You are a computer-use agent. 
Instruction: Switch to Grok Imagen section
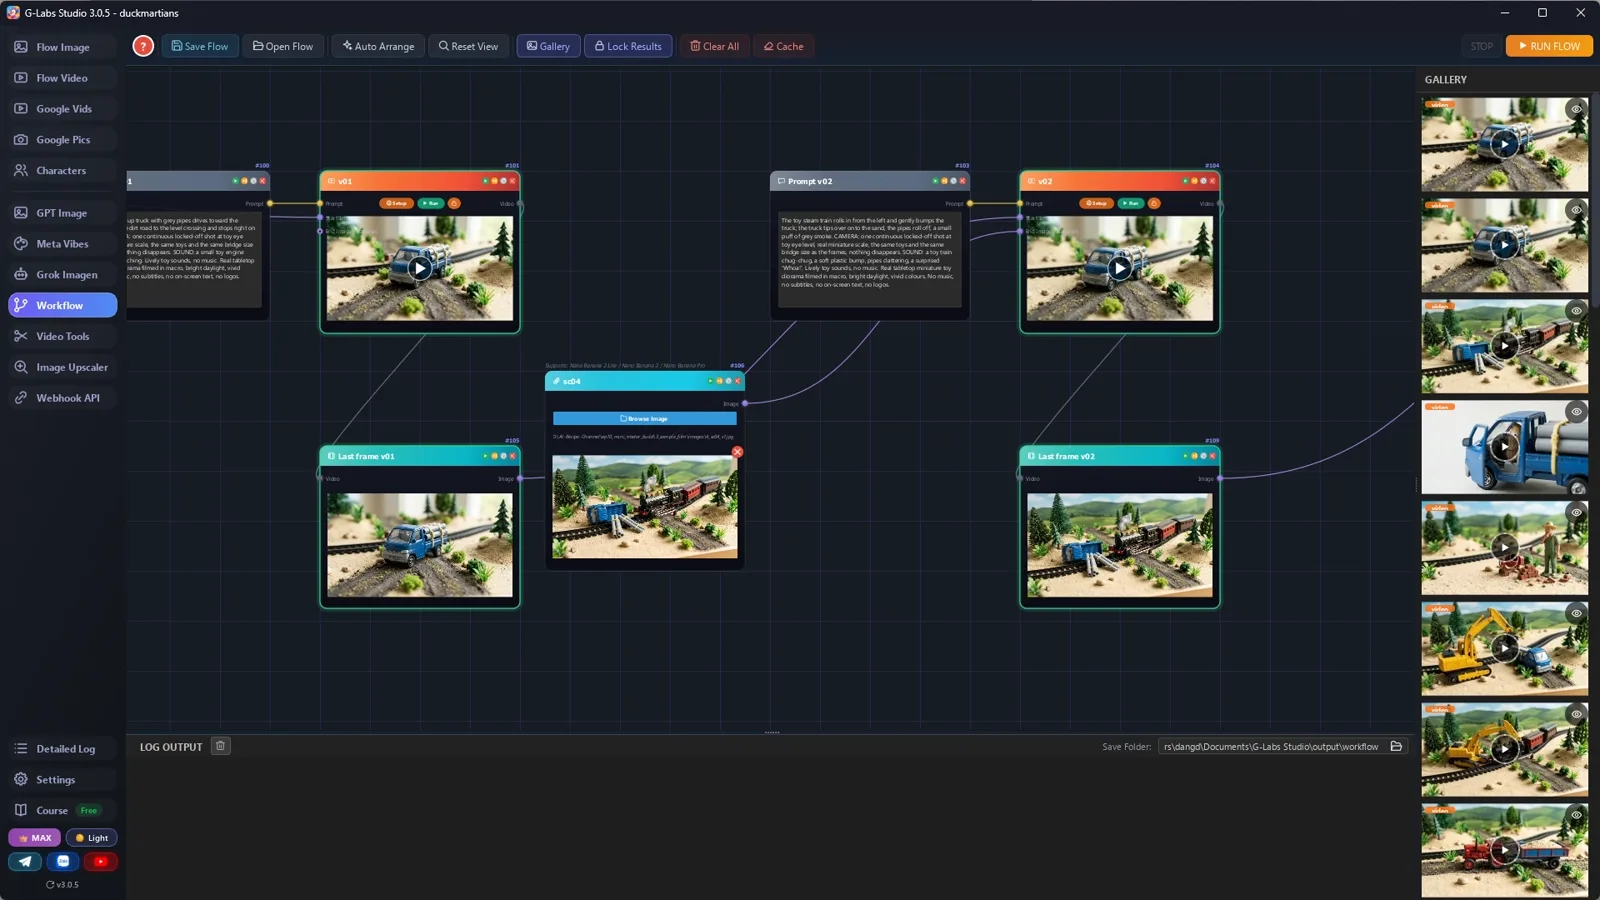(62, 274)
